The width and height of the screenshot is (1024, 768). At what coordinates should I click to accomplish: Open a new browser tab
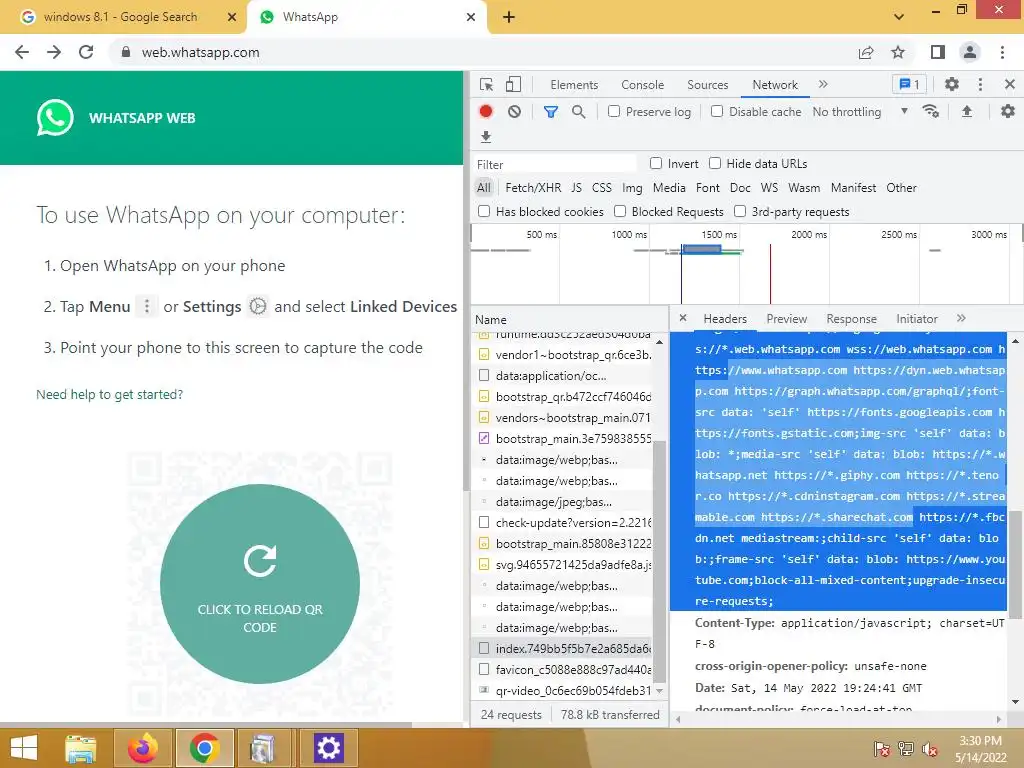pos(509,17)
